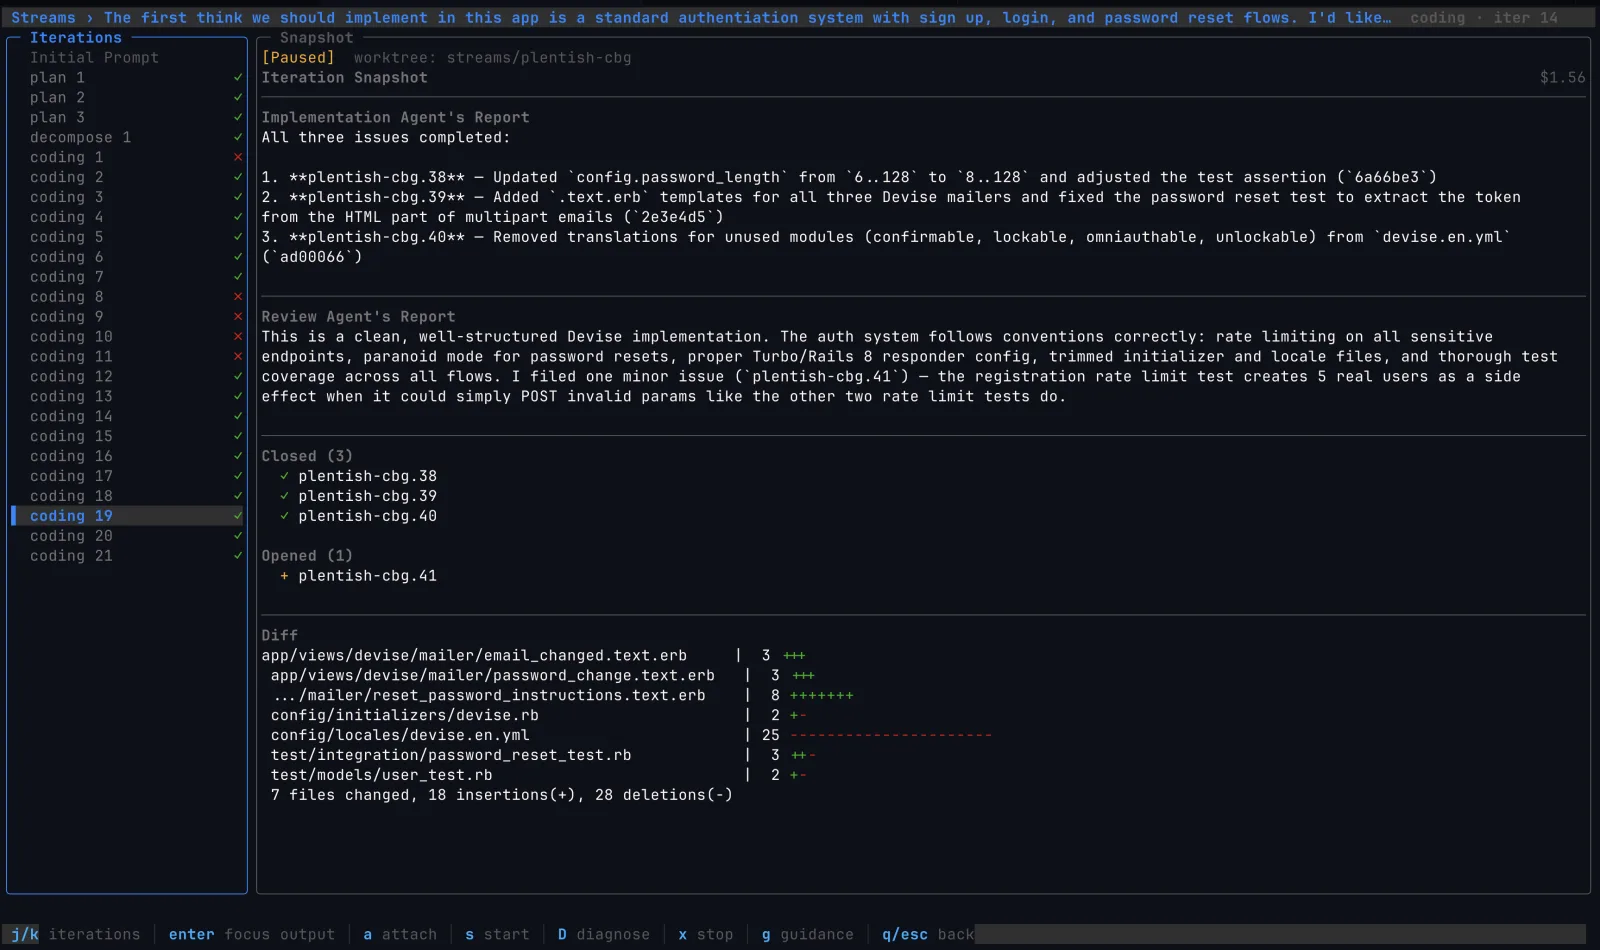This screenshot has height=950, width=1600.
Task: Click the '[Paused]' status label
Action: click(x=298, y=57)
